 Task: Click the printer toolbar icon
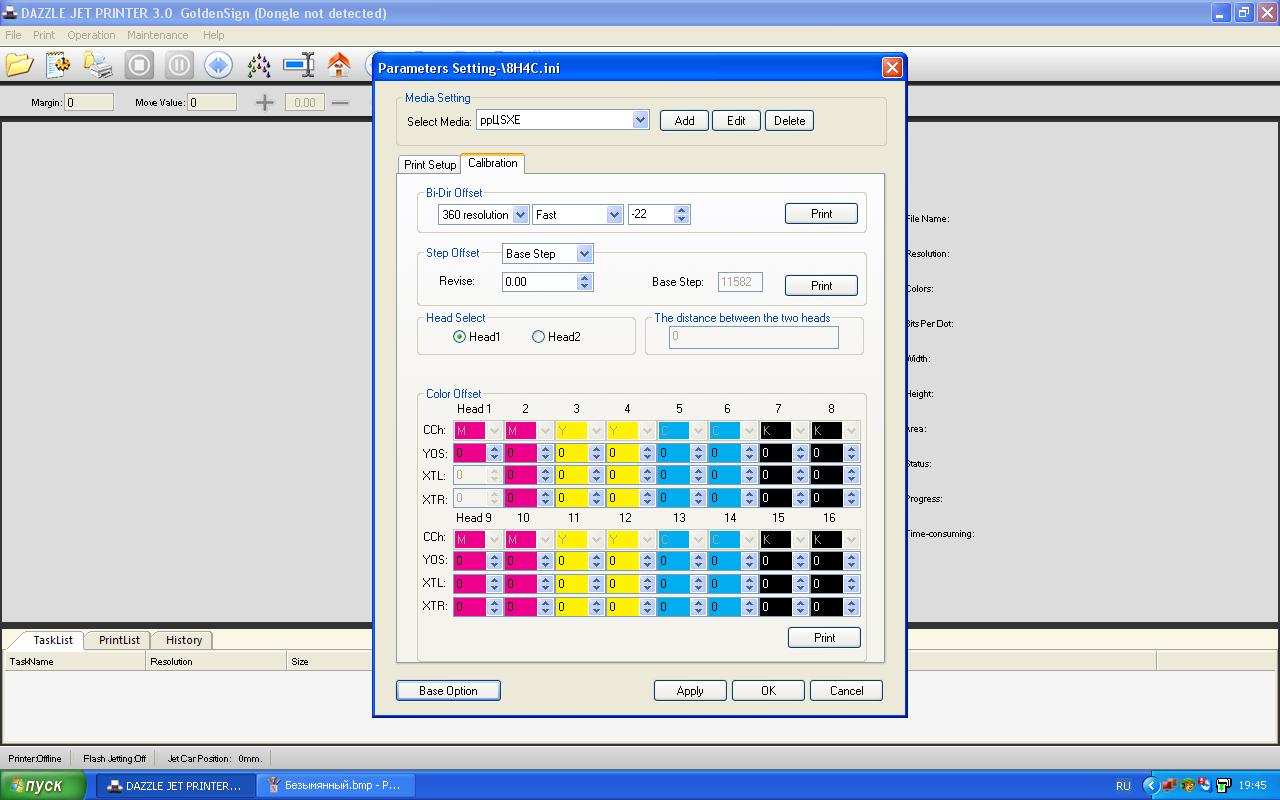(99, 65)
